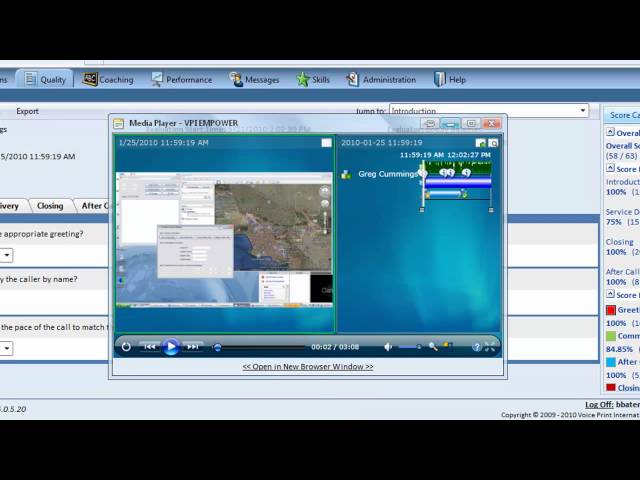The width and height of the screenshot is (640, 480).
Task: Open the Jump to dropdown showing Introduction
Action: 489,111
